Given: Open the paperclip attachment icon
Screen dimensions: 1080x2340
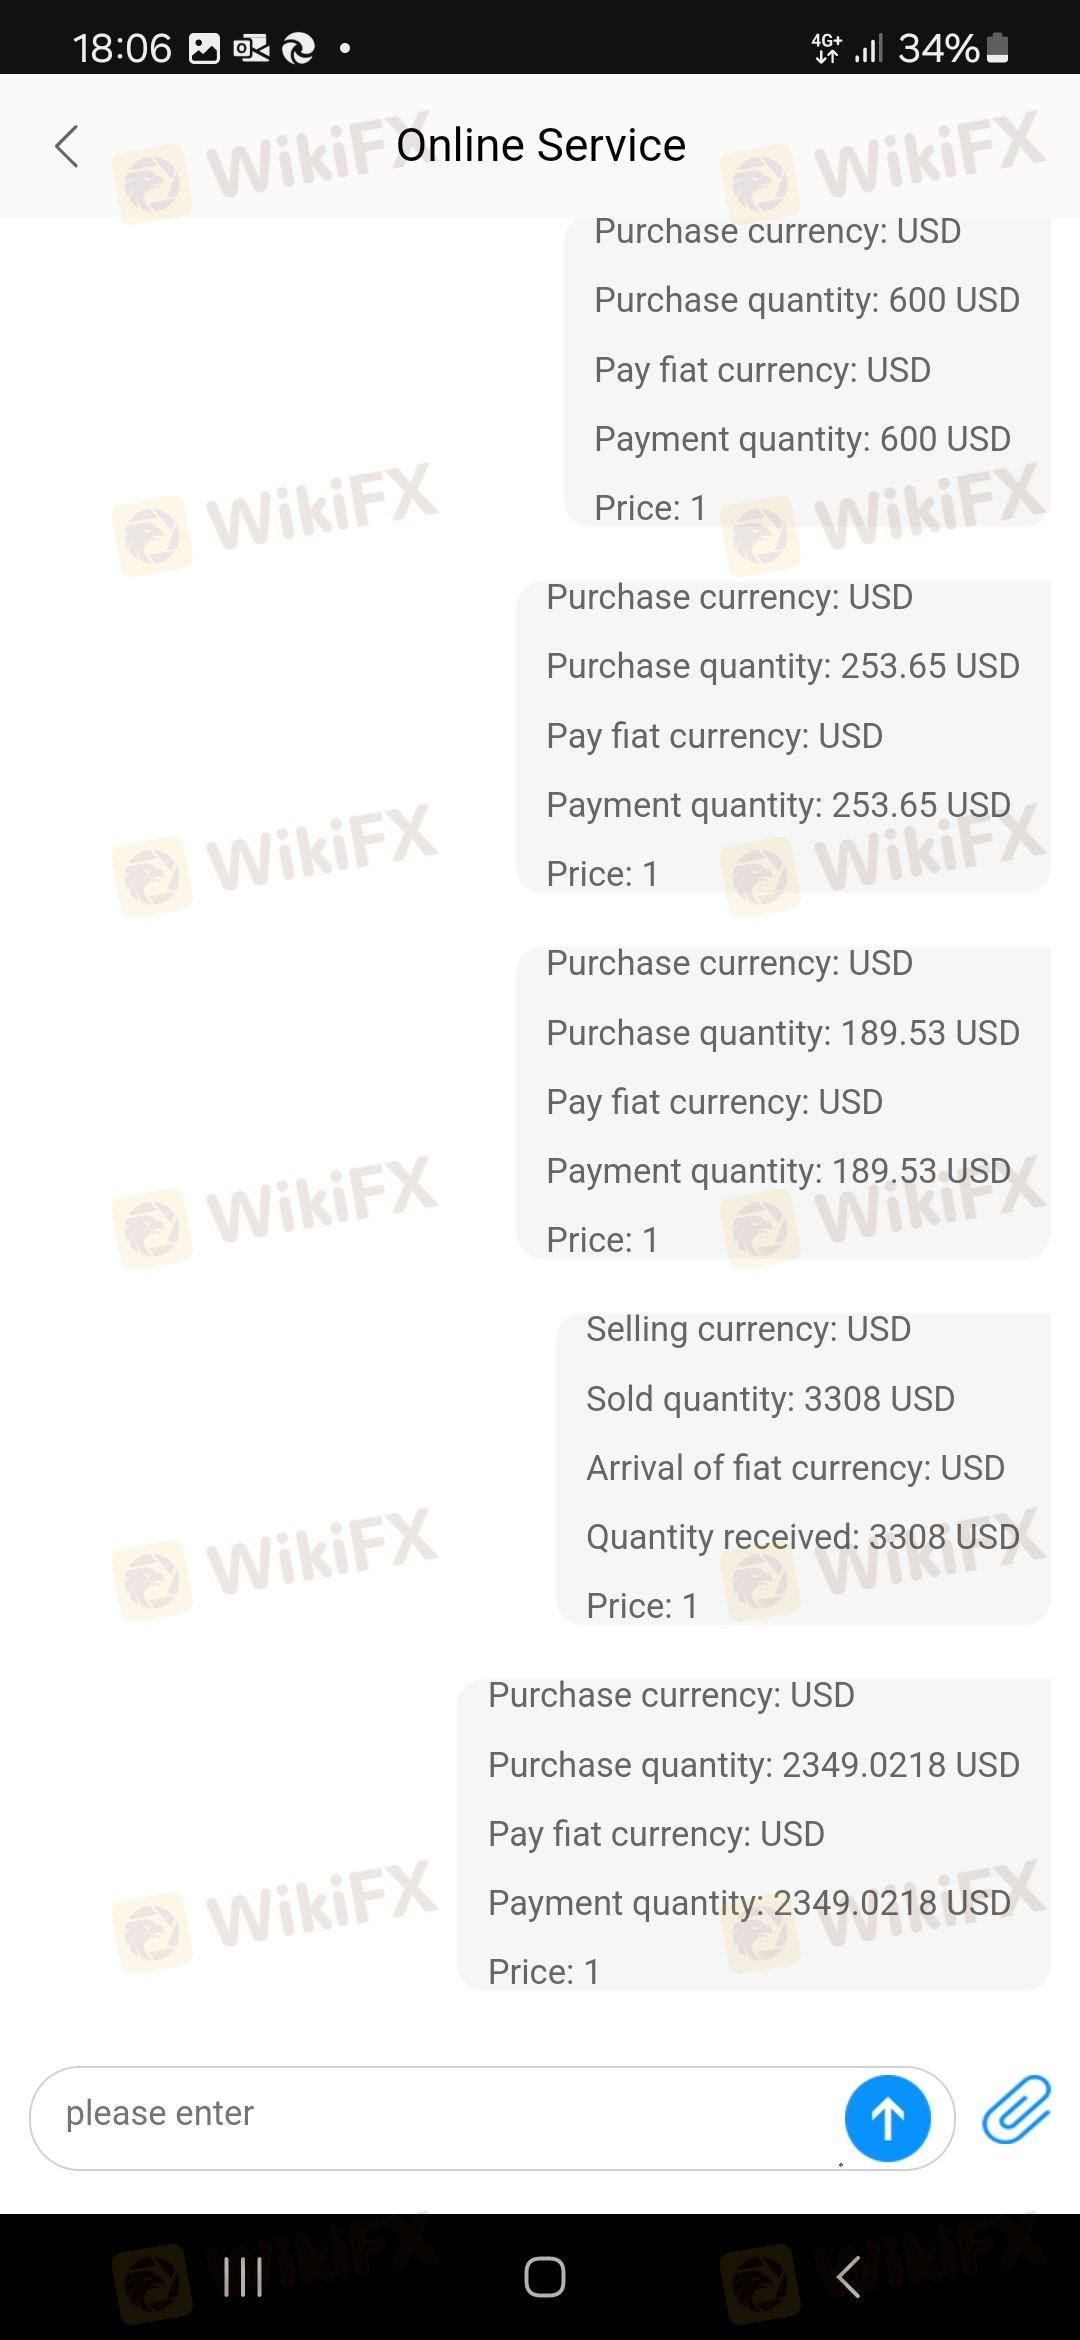Looking at the screenshot, I should tap(1016, 2108).
